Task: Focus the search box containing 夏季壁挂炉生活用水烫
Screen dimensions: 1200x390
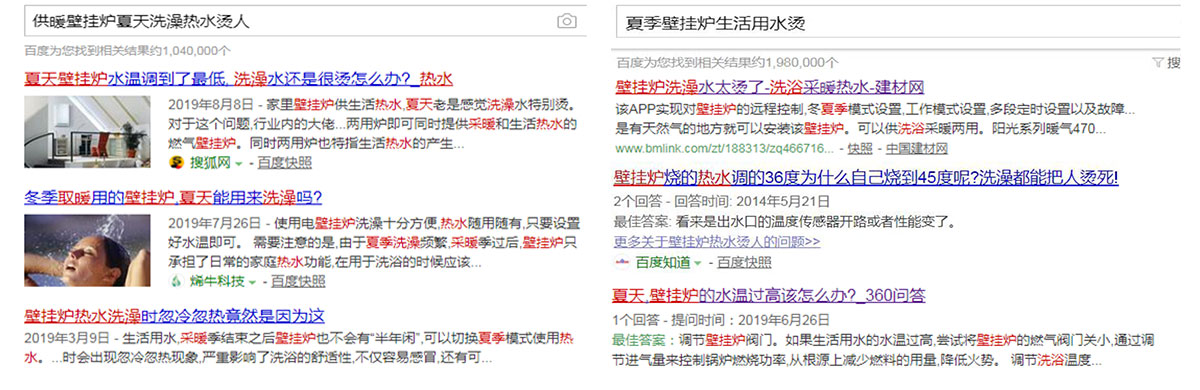Action: 900,22
